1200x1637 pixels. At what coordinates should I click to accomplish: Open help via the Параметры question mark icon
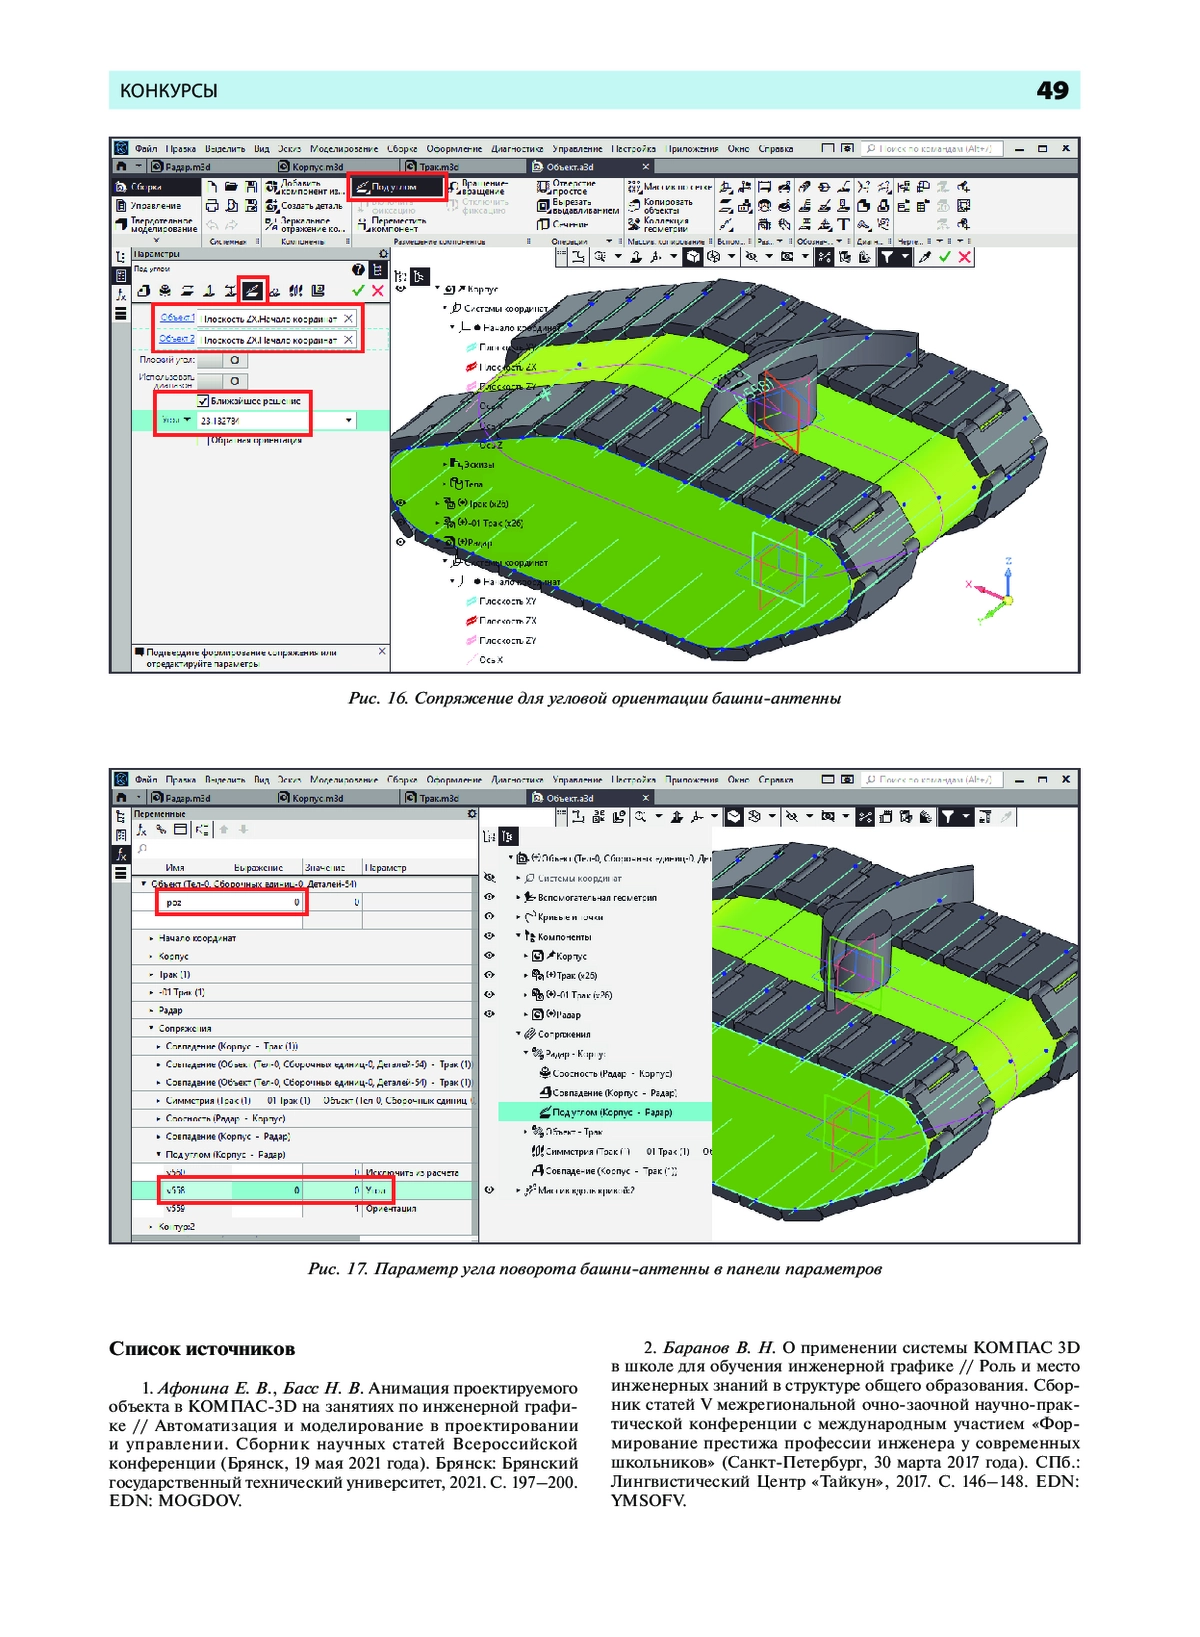pos(359,270)
